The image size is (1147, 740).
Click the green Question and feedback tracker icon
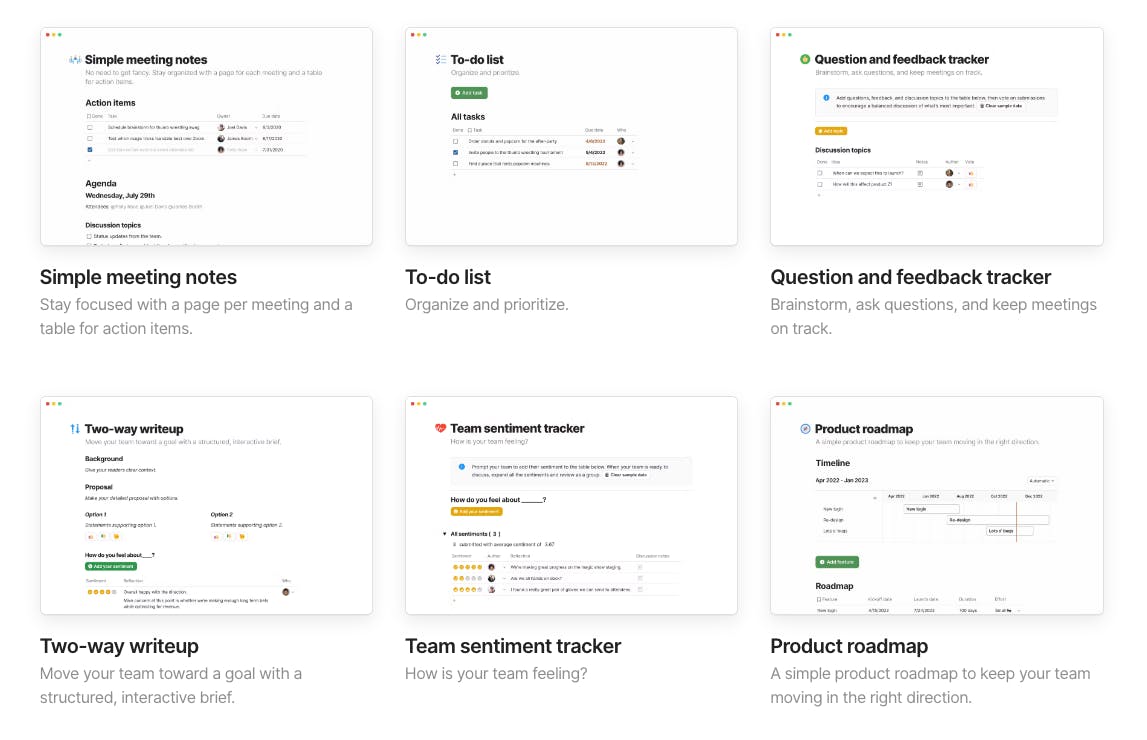[x=806, y=60]
